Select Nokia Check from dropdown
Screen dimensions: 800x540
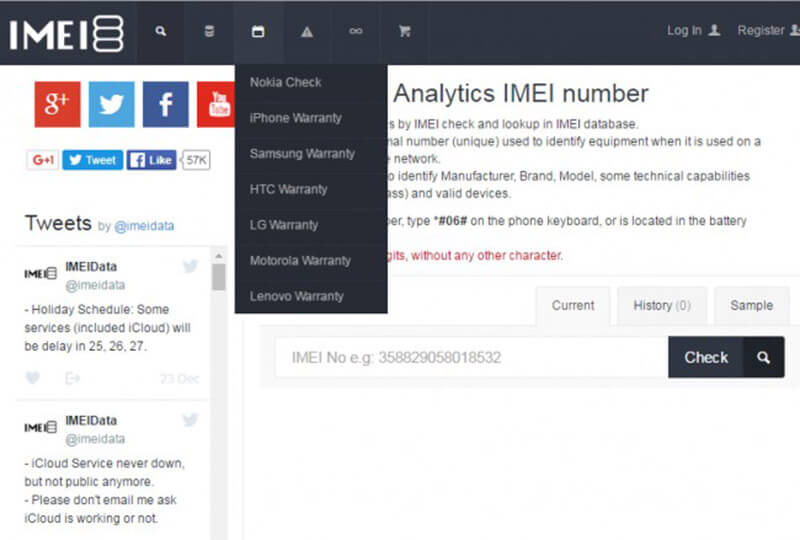(x=286, y=82)
